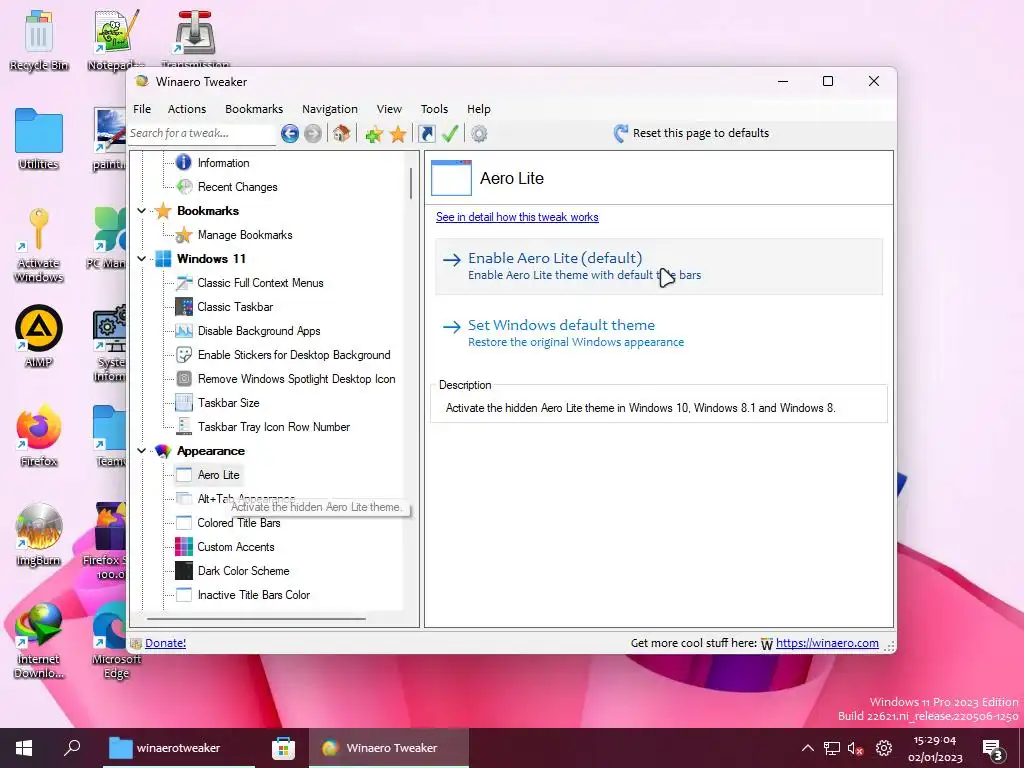
Task: Open the View menu
Action: point(389,109)
